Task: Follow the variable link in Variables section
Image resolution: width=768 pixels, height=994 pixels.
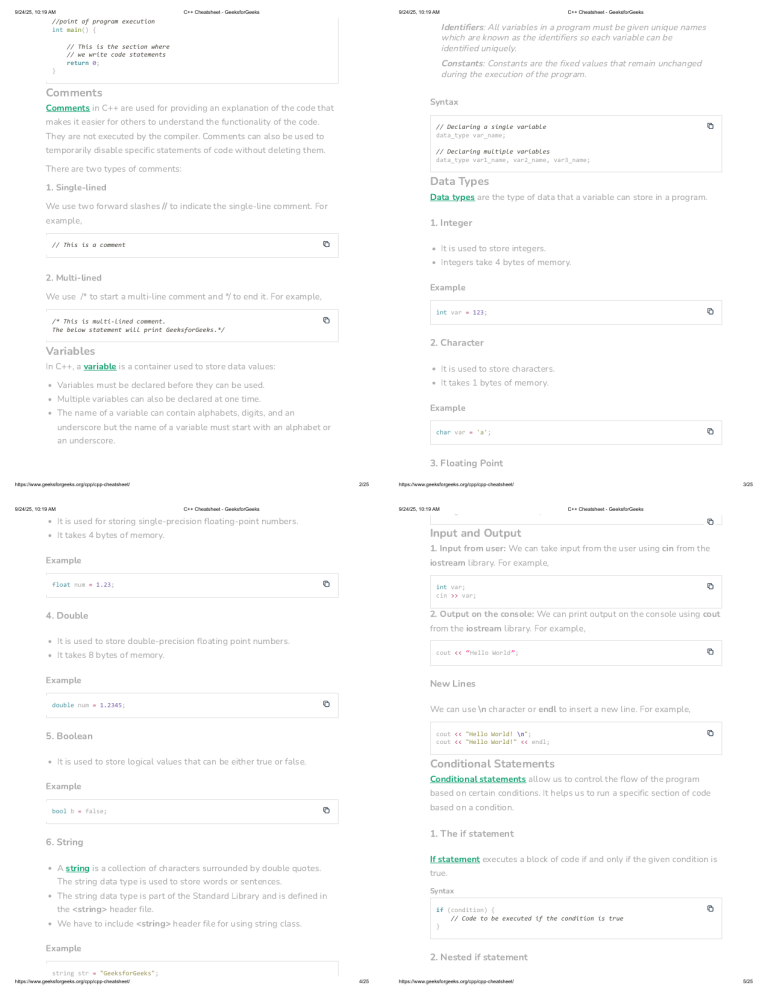Action: click(100, 366)
